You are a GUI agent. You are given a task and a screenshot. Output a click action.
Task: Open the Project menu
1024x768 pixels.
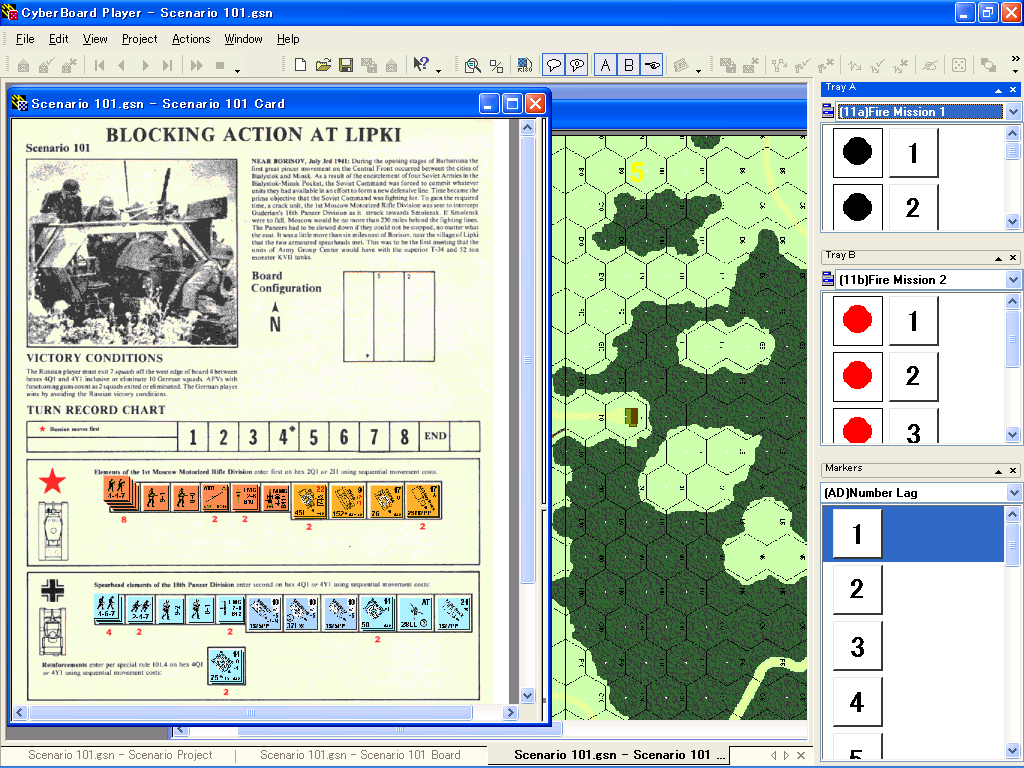coord(139,39)
